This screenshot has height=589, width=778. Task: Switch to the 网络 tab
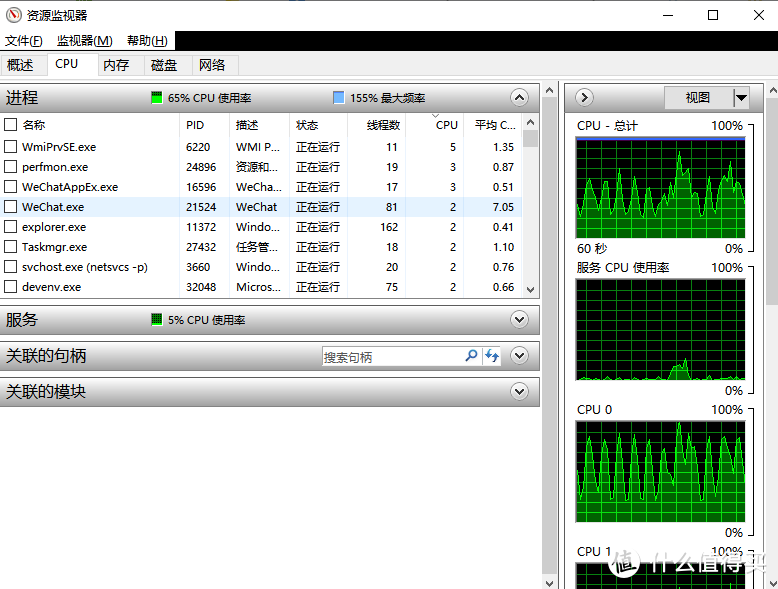[x=215, y=65]
